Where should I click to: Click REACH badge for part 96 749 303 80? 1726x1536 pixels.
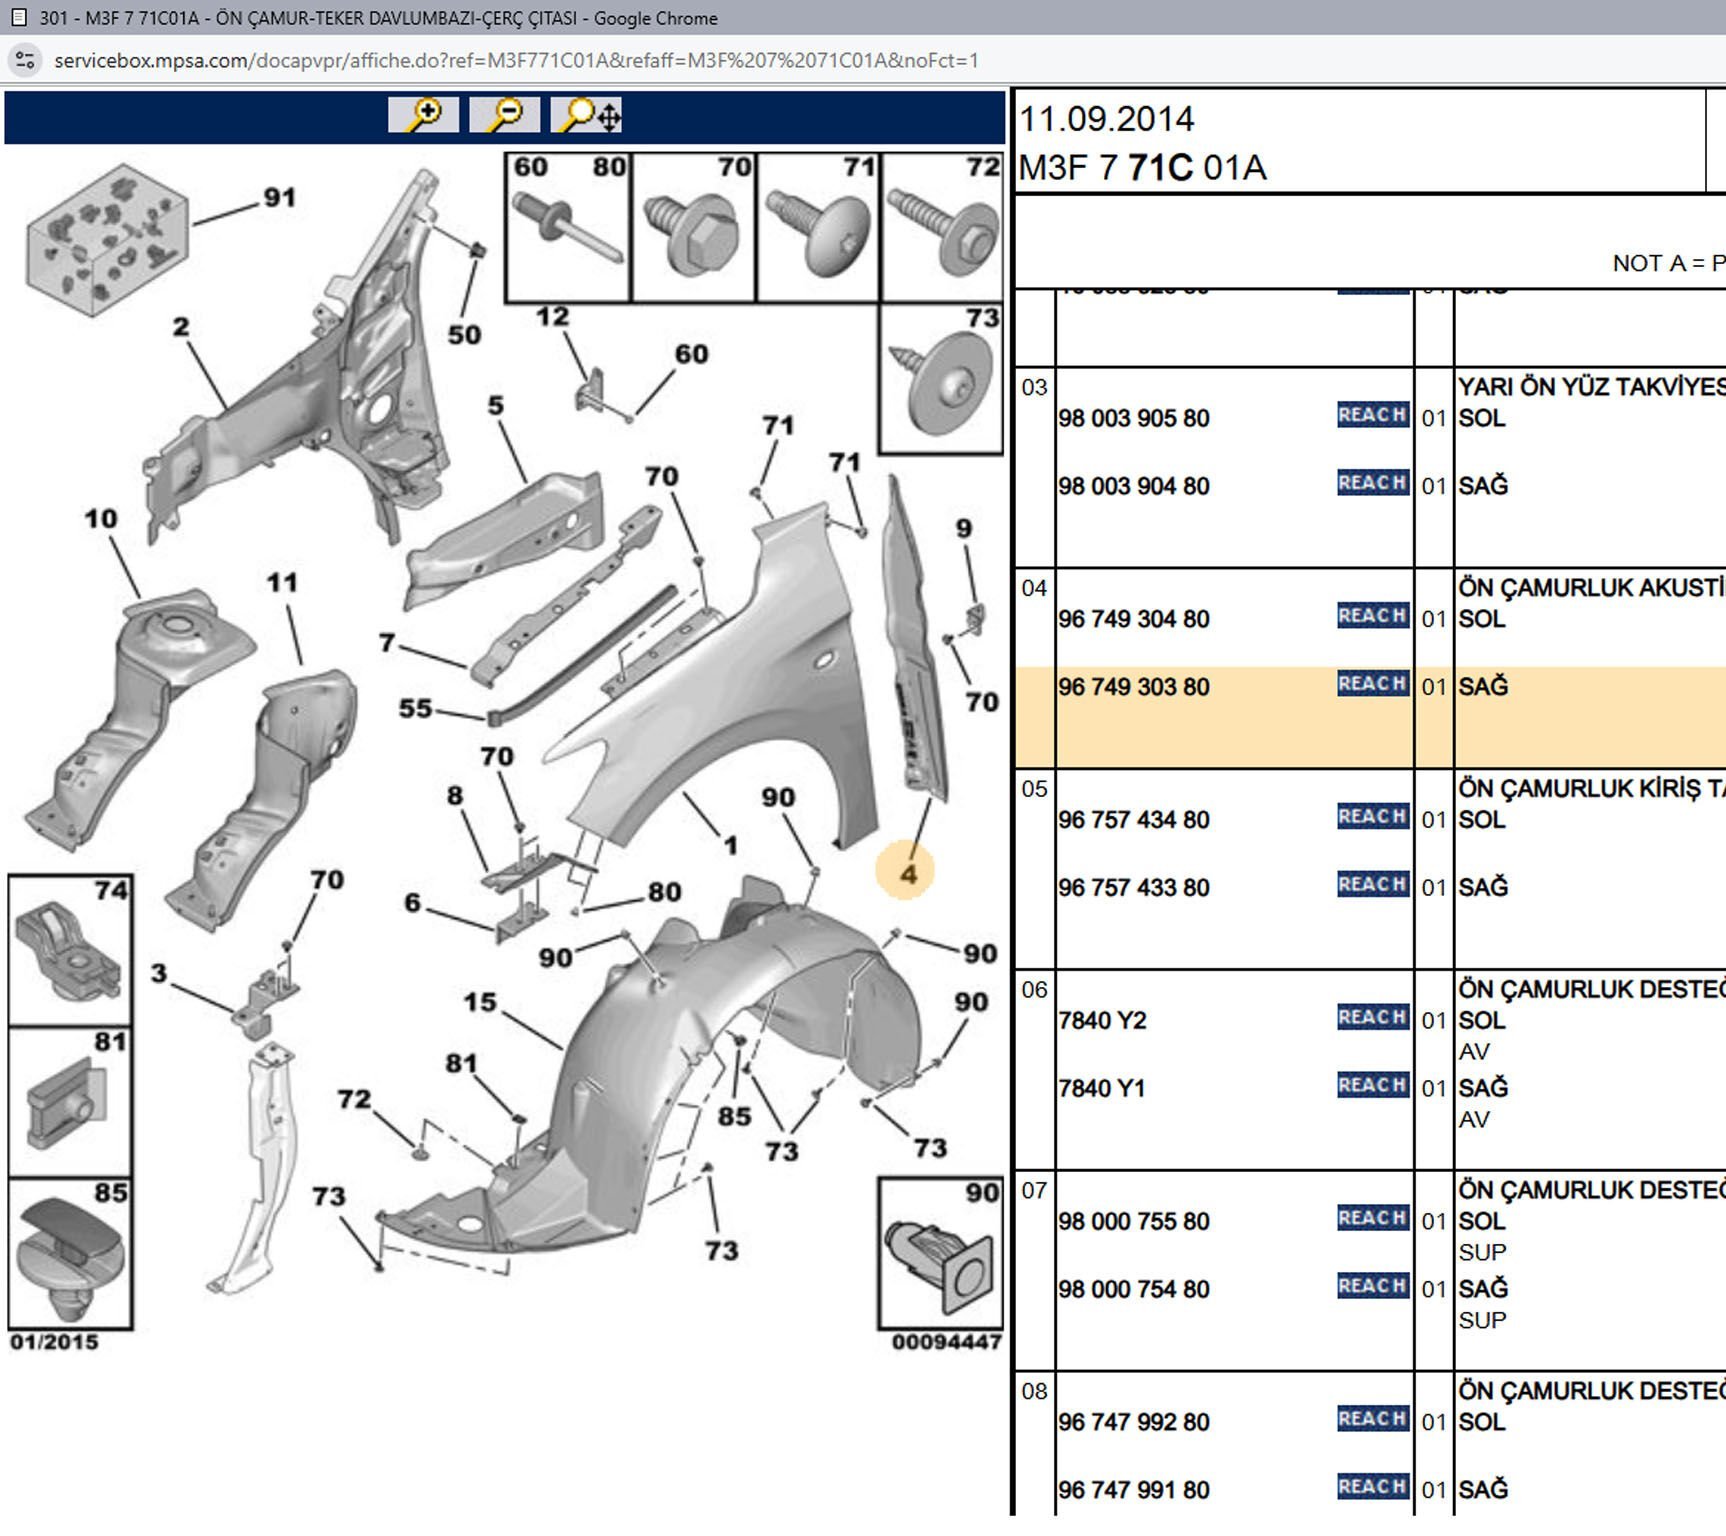1372,684
